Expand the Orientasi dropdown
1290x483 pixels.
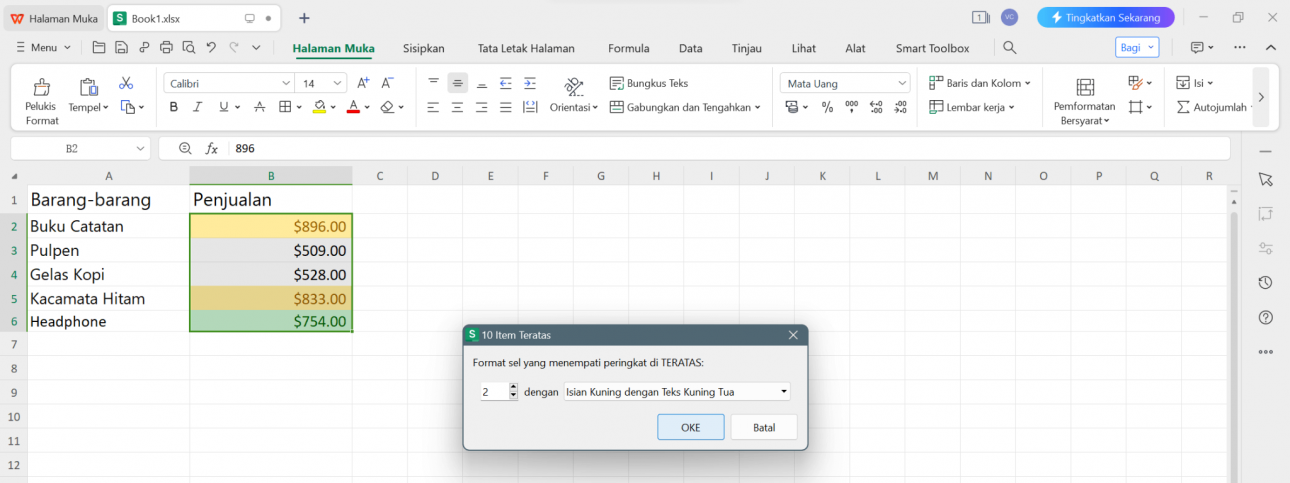574,107
